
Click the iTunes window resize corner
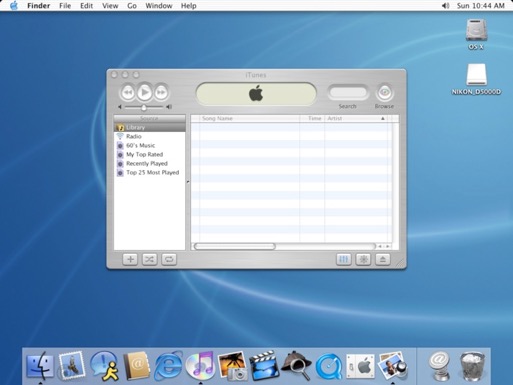point(400,263)
